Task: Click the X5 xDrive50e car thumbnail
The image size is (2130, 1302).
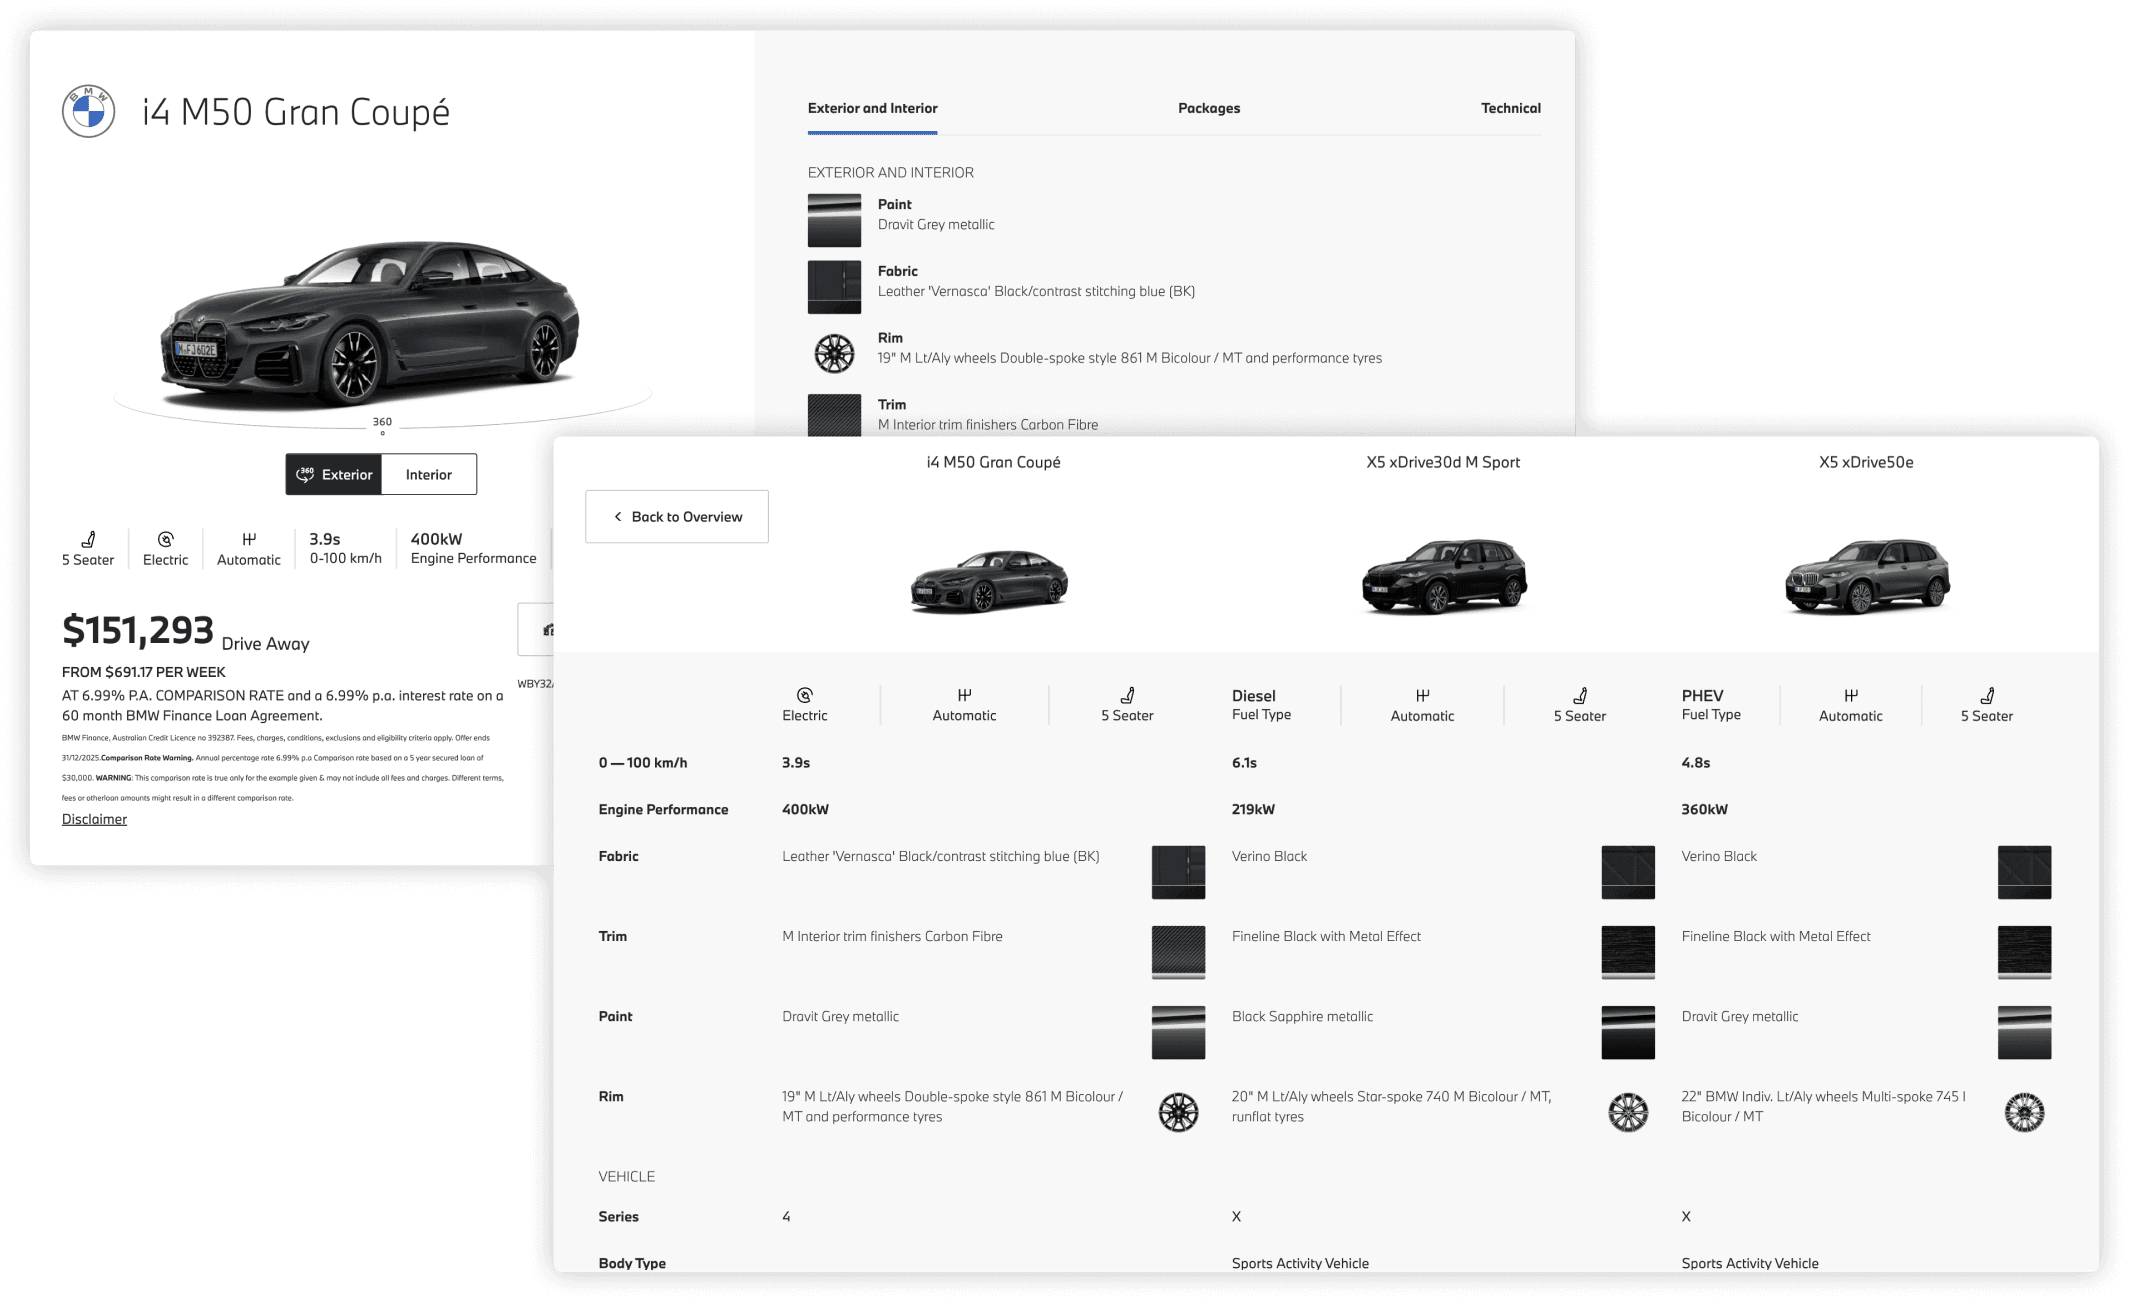Action: 1867,575
